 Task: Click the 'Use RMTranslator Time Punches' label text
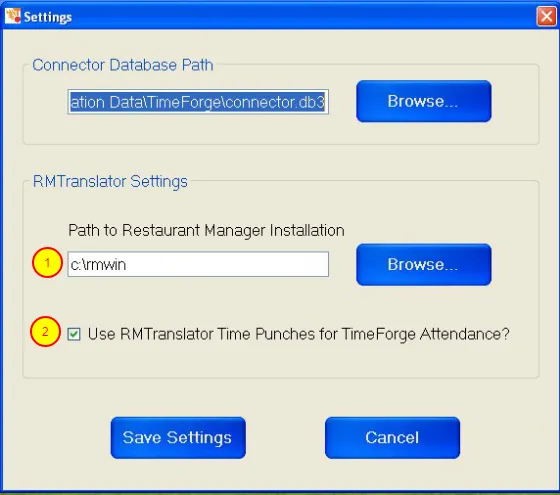pos(298,334)
